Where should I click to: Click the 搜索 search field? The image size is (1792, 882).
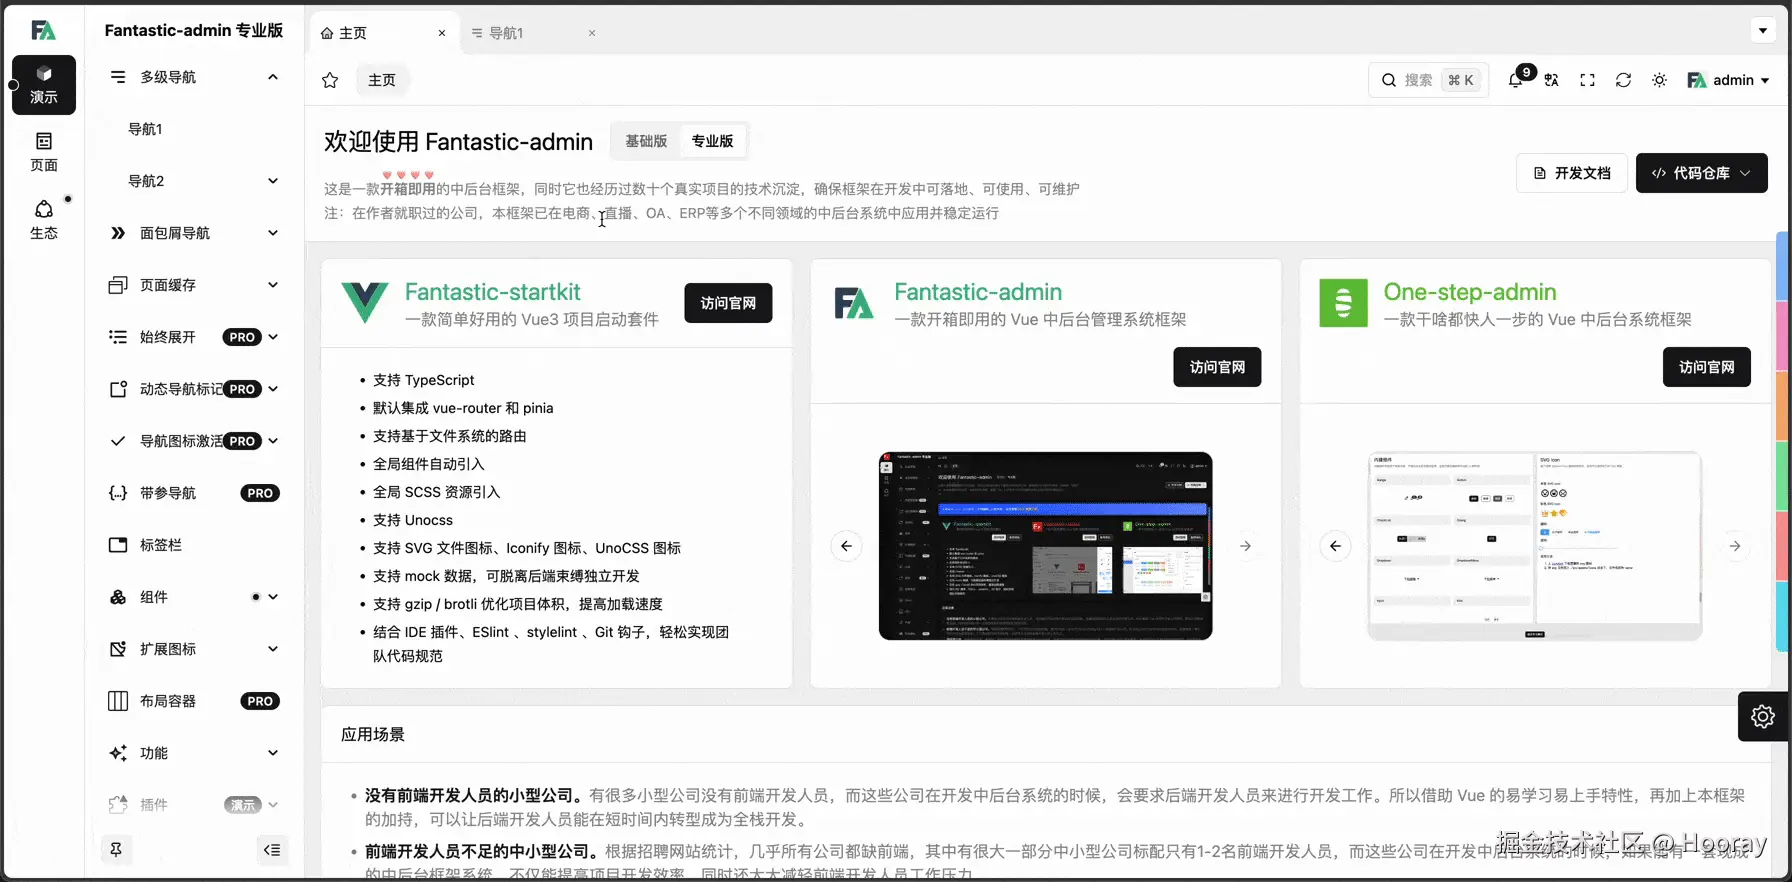click(x=1428, y=80)
